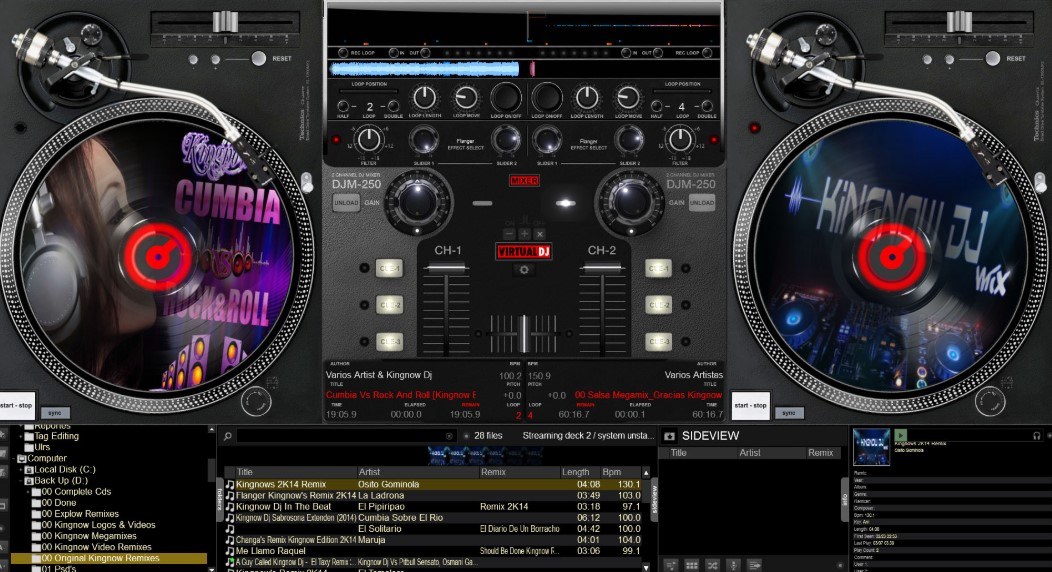
Task: Click HALF loop button on right deck
Action: click(x=658, y=106)
